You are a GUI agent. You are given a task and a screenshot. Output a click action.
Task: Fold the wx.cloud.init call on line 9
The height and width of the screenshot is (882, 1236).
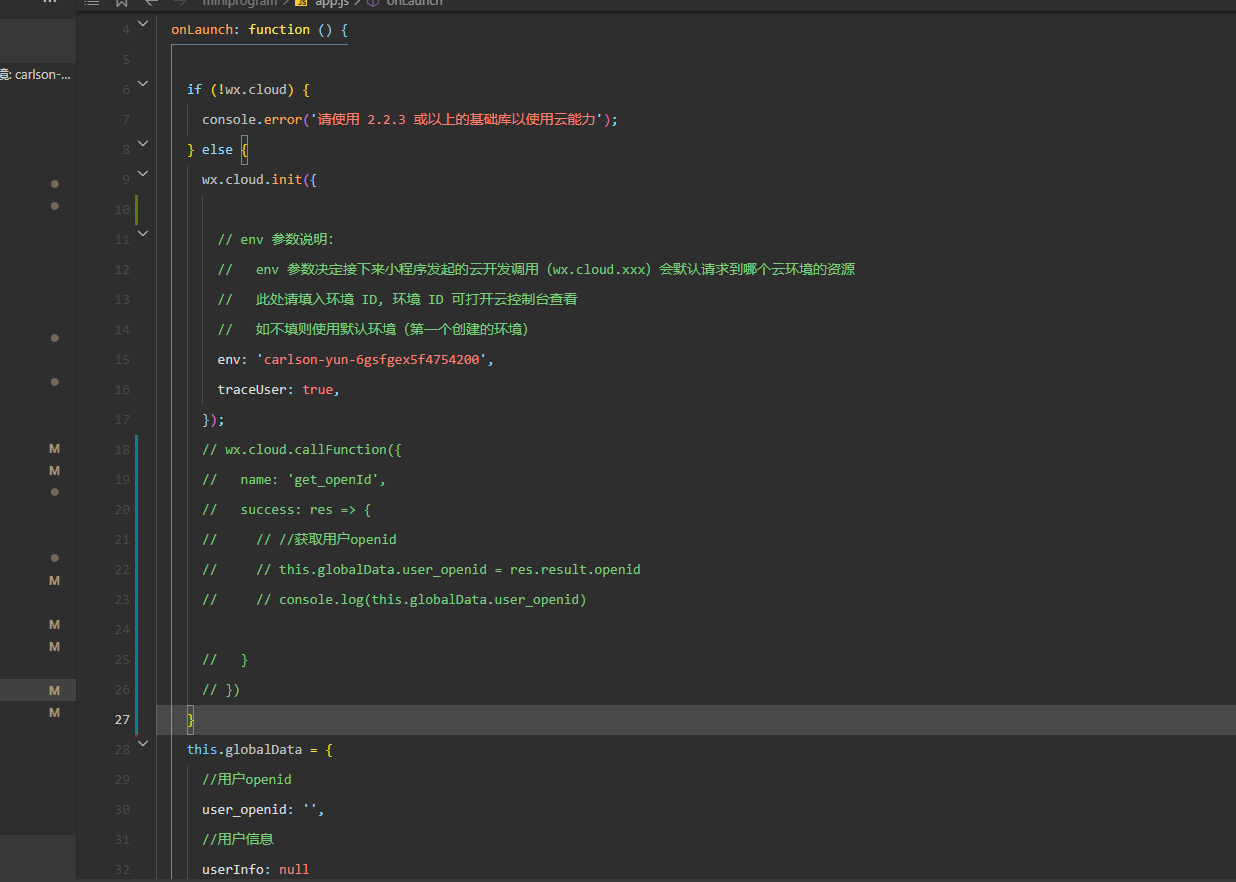point(142,174)
